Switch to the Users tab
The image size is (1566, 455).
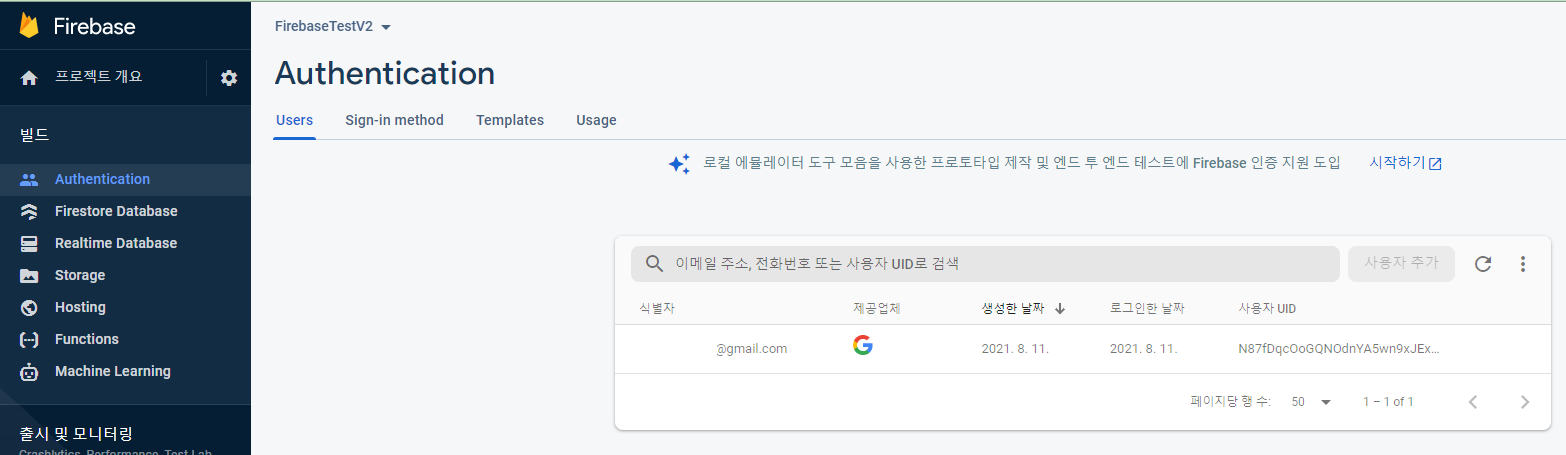[x=294, y=120]
